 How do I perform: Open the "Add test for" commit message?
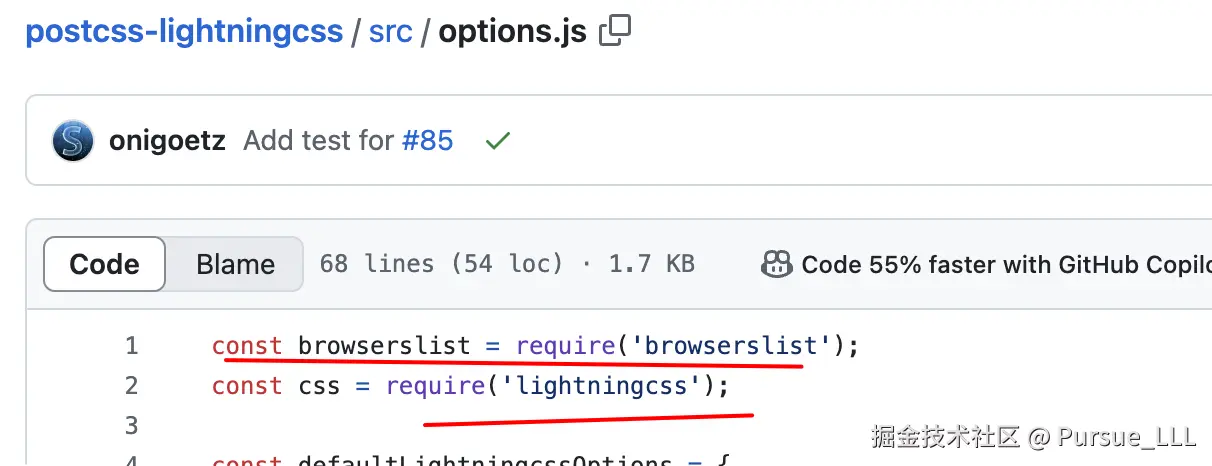click(319, 141)
